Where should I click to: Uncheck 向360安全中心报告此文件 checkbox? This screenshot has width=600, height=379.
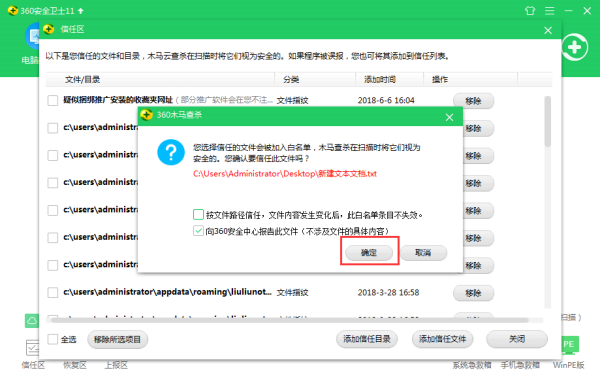(198, 230)
